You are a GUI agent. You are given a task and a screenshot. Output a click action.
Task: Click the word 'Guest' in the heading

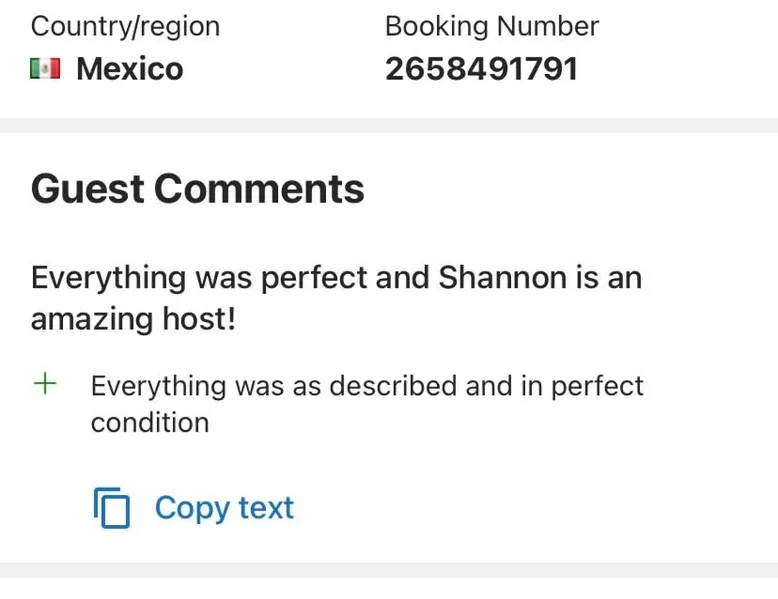coord(87,188)
